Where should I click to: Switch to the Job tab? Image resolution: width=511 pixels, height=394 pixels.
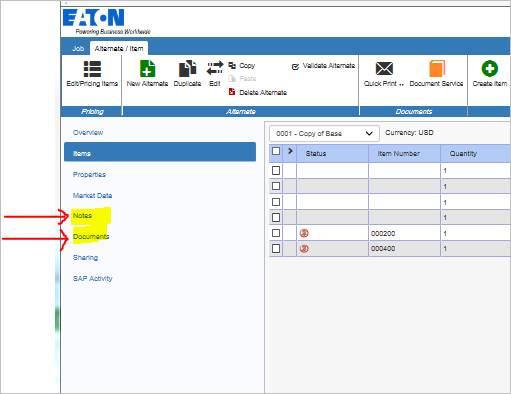pyautogui.click(x=78, y=48)
